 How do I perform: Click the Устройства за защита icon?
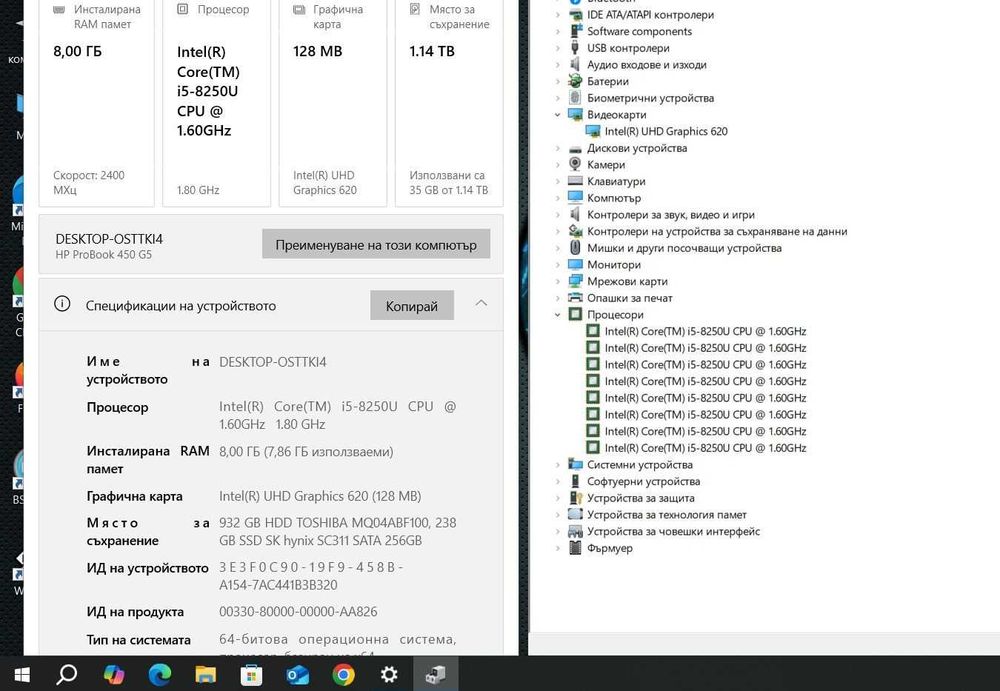pos(575,498)
